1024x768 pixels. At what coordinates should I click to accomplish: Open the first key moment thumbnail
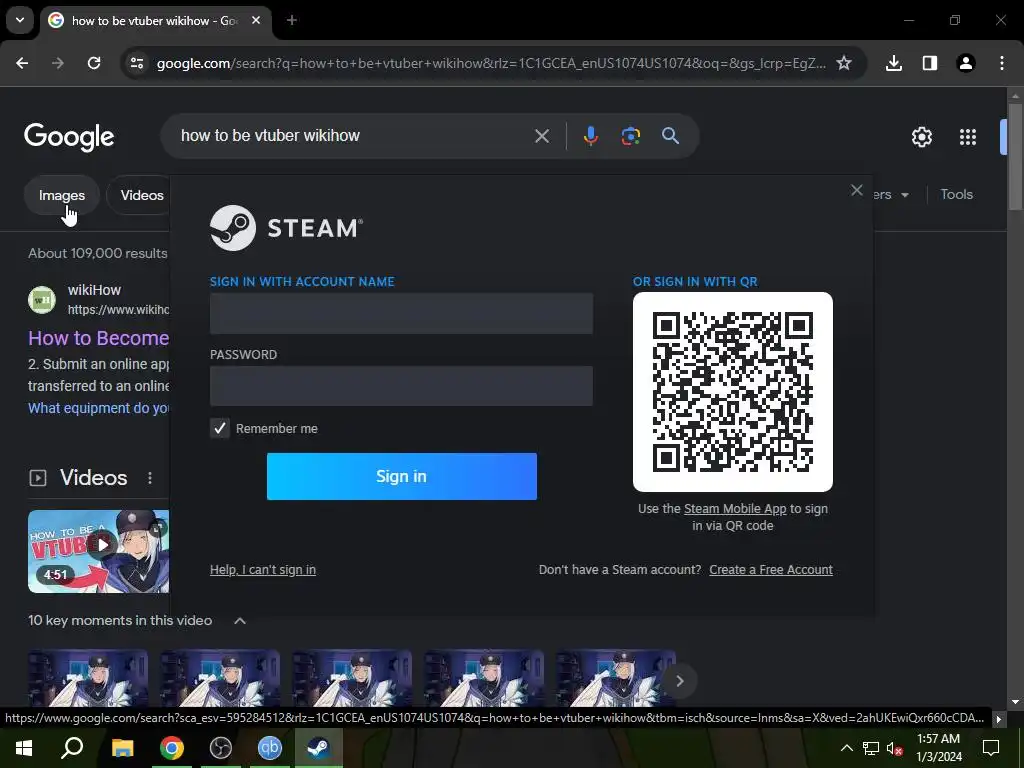click(88, 678)
